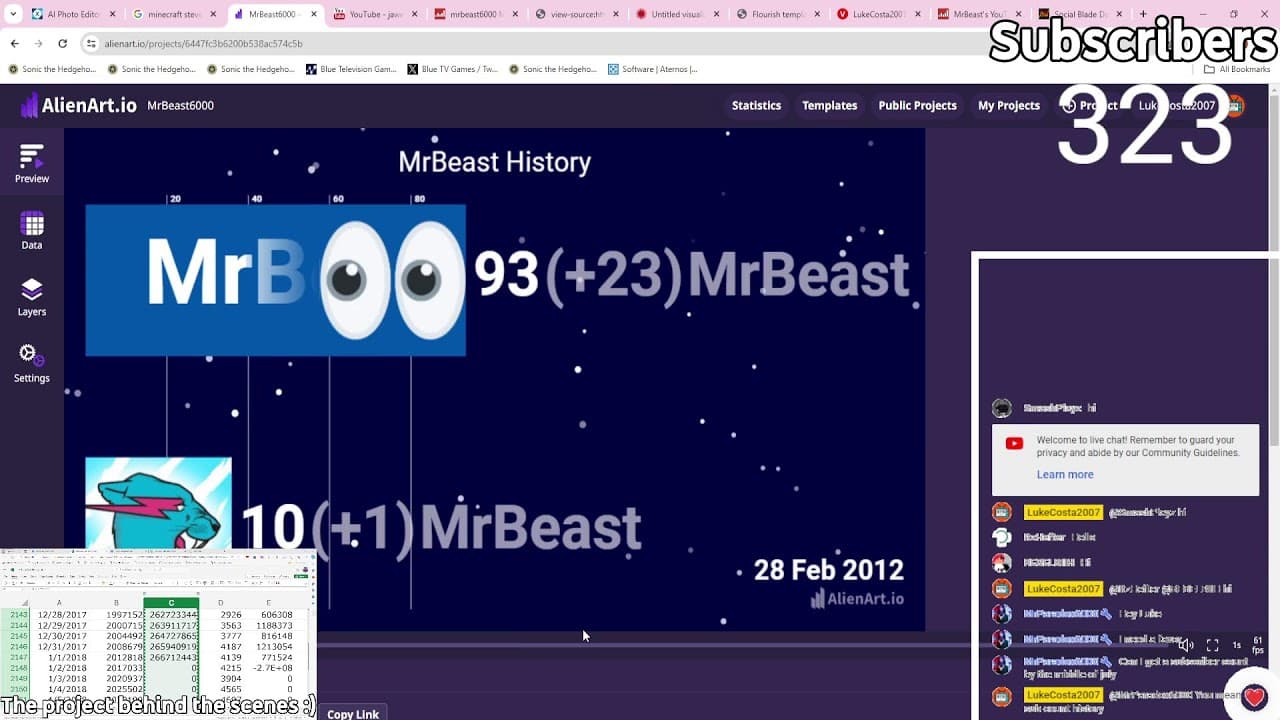Open a new browser tab
The image size is (1280, 720).
coord(1143,14)
